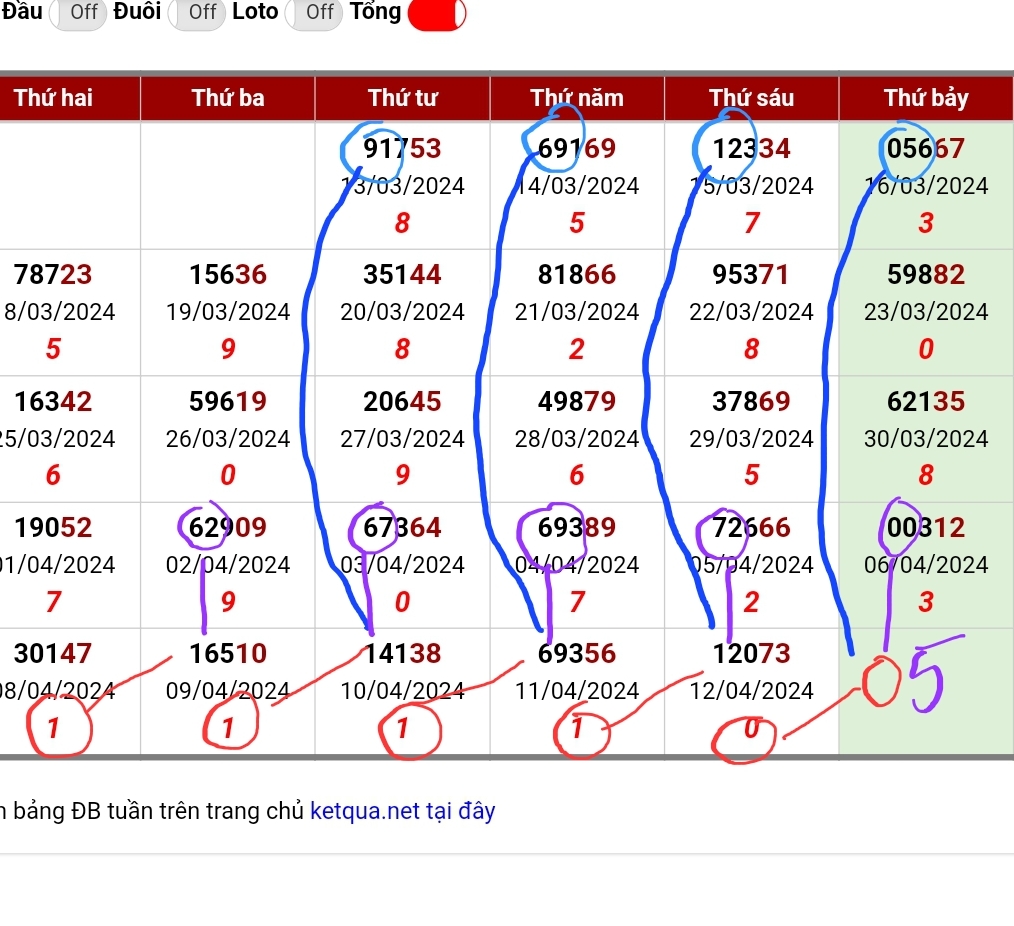Select the result number 62135
The width and height of the screenshot is (1014, 926).
(926, 402)
